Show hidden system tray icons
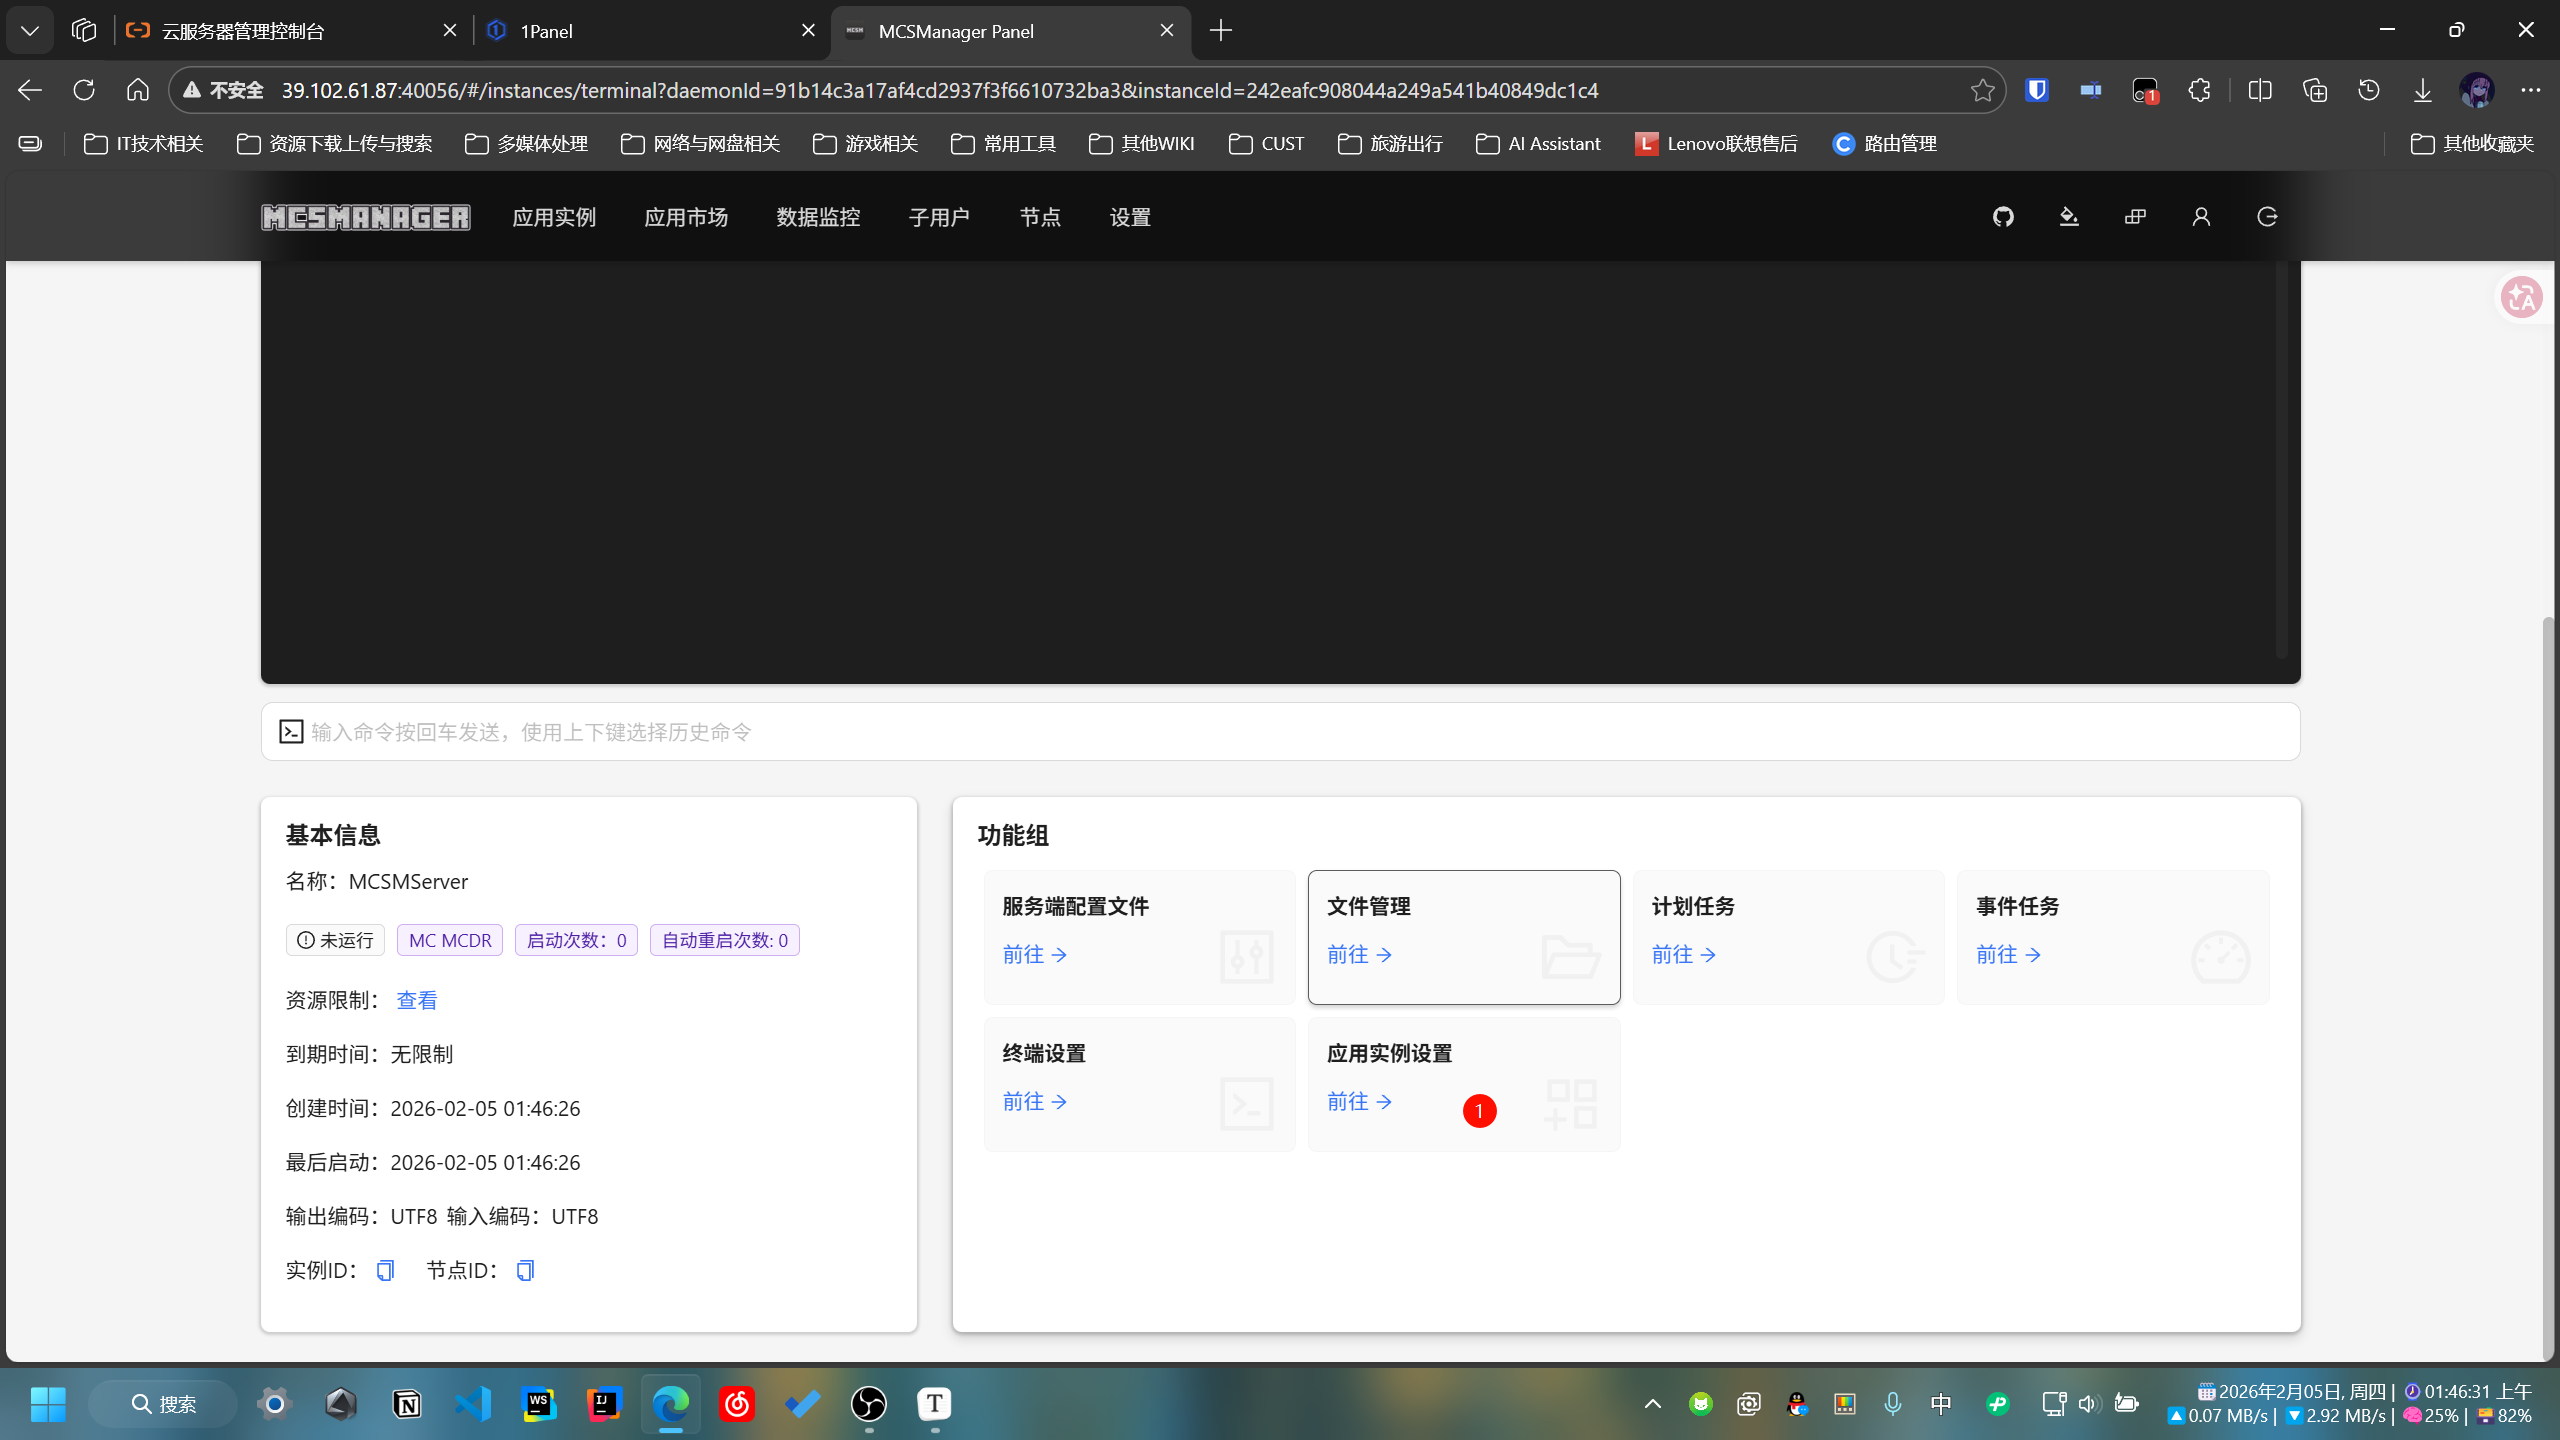The width and height of the screenshot is (2560, 1440). [1653, 1404]
